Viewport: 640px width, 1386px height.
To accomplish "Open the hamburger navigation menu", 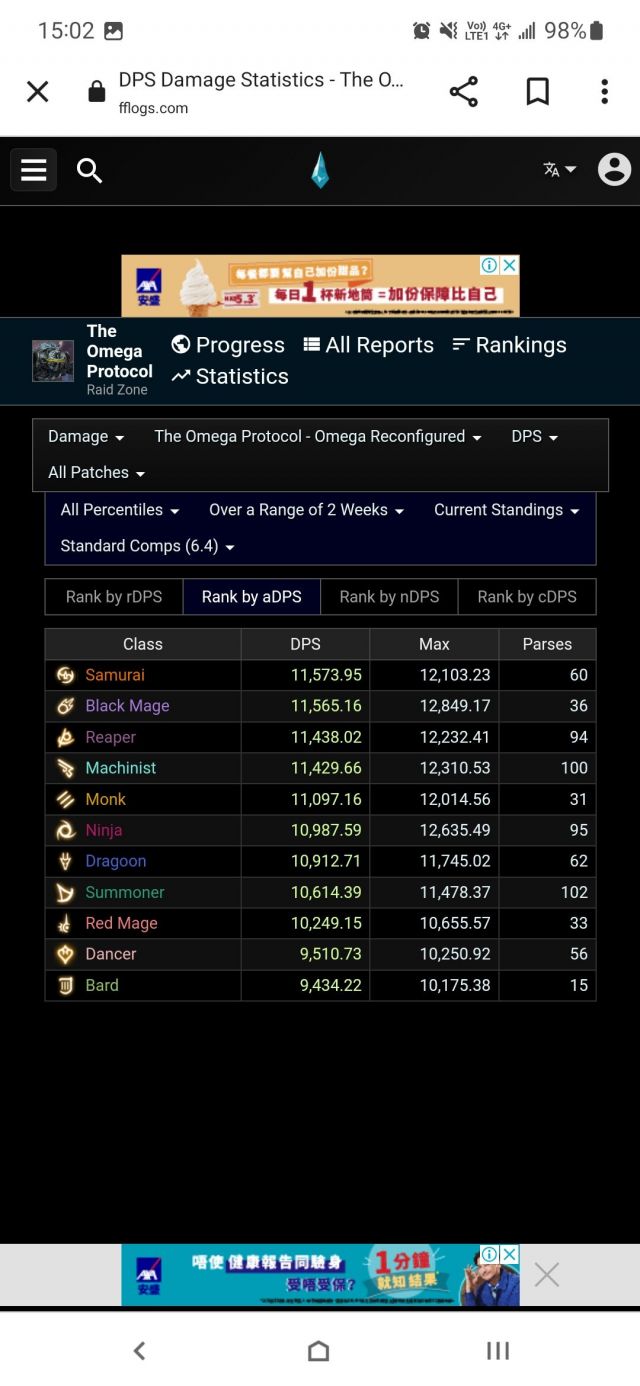I will click(x=34, y=170).
